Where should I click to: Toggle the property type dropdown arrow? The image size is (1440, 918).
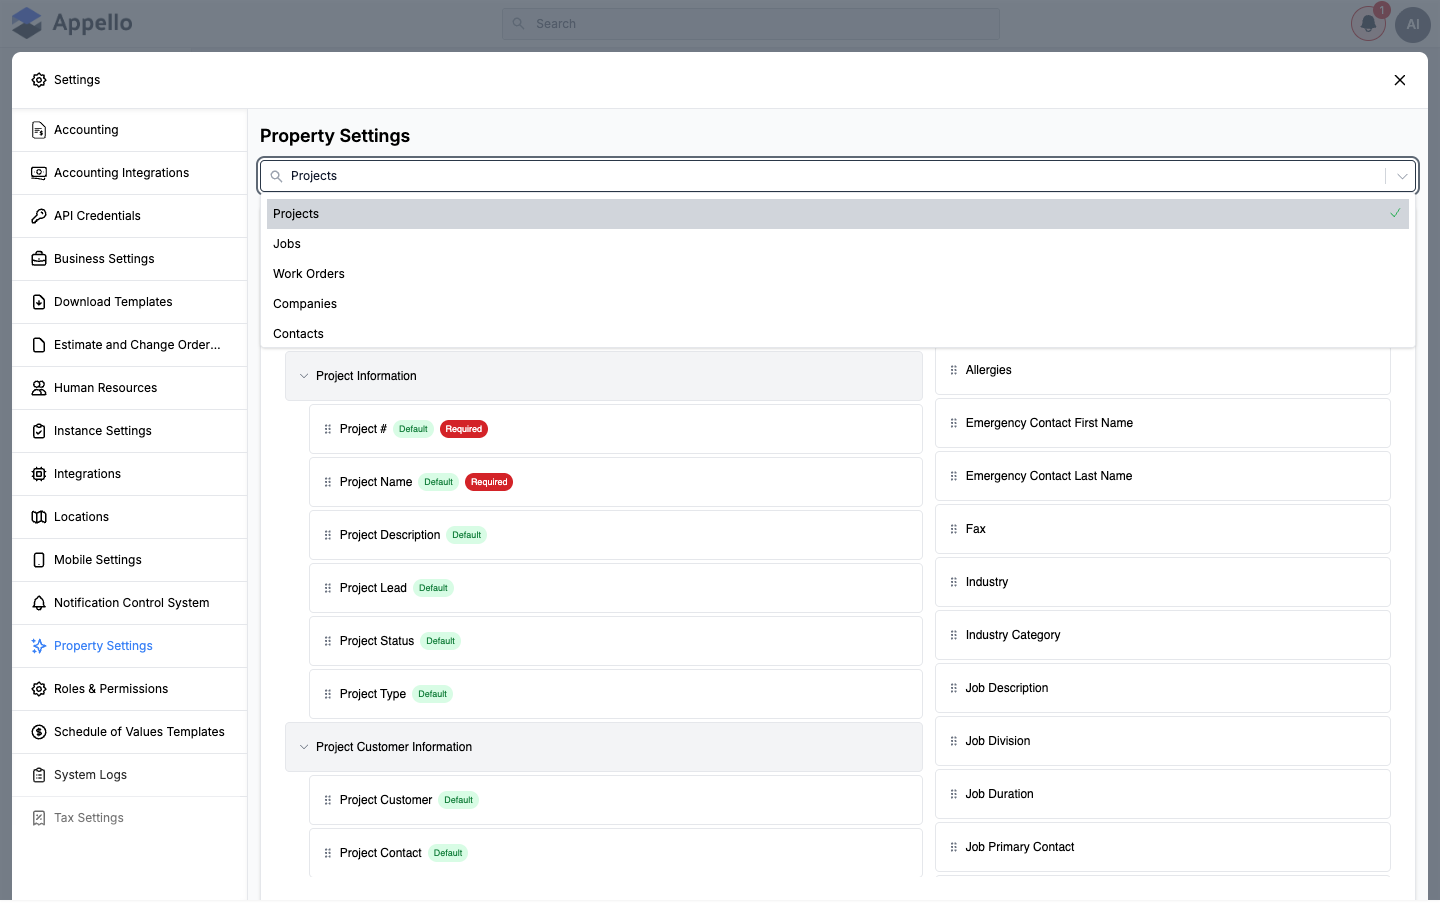coord(1402,176)
